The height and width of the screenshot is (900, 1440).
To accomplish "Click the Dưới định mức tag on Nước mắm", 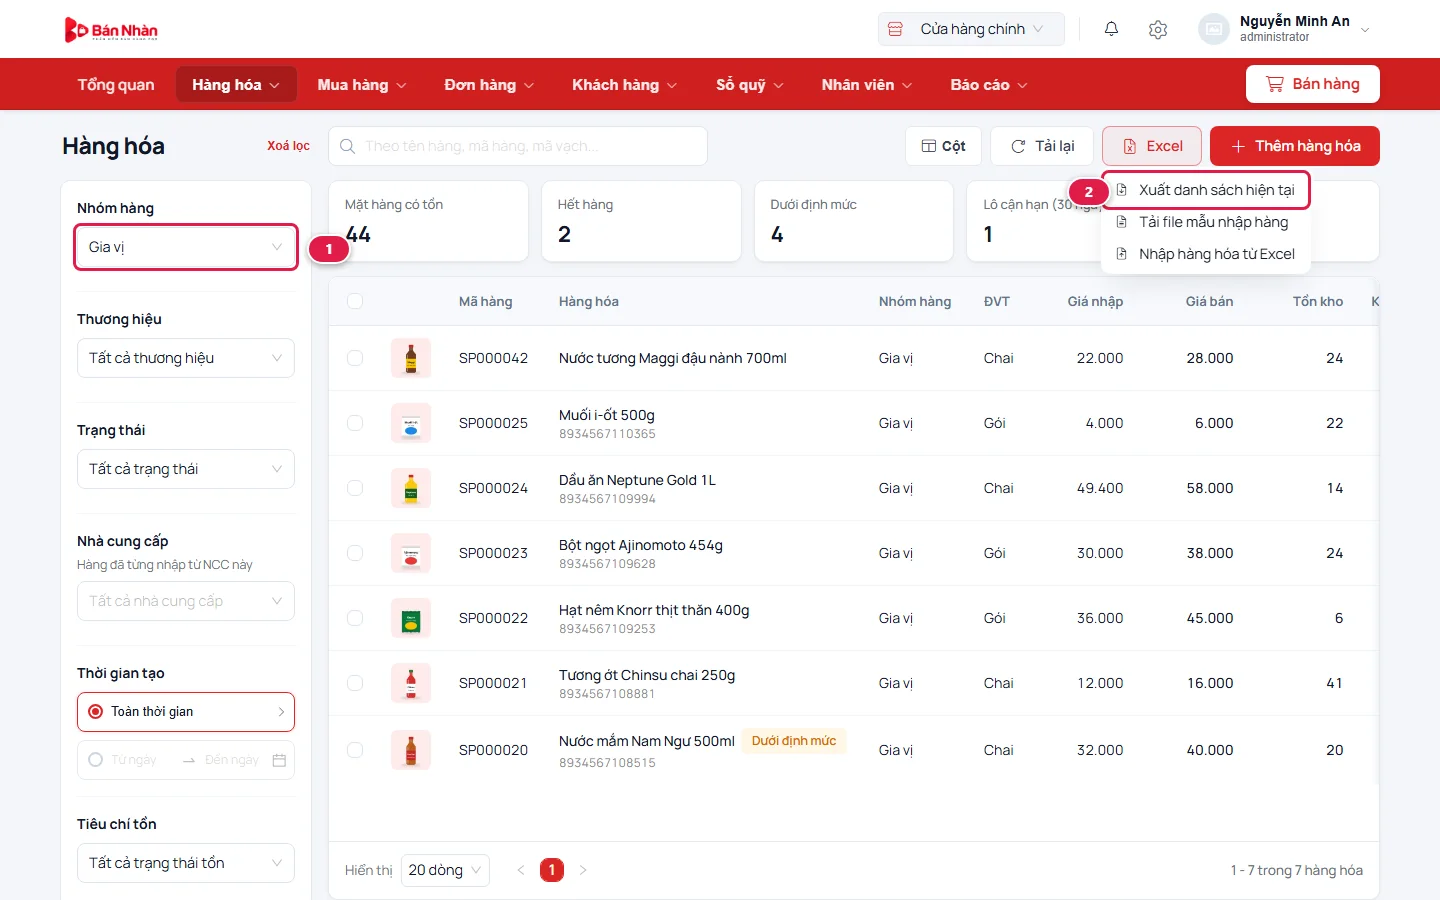I will 794,741.
